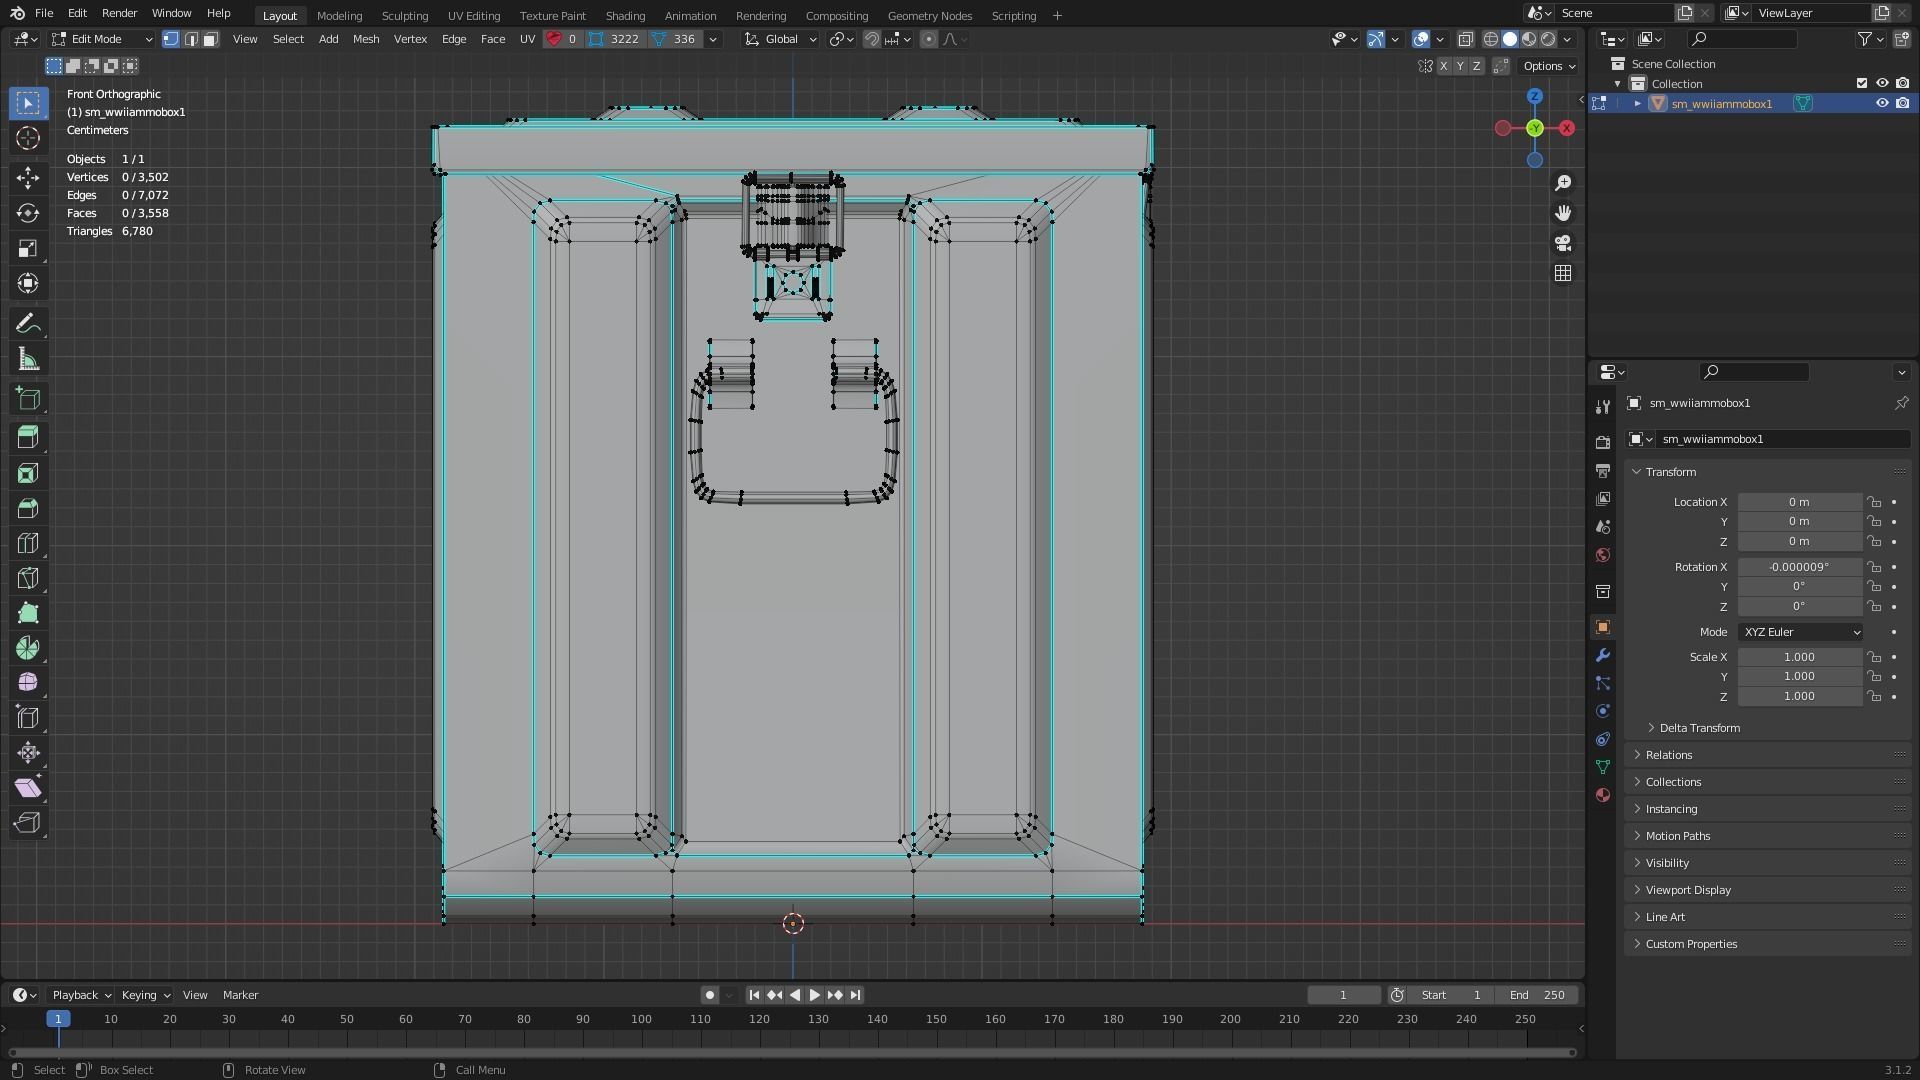Select the Knife tool
1920x1080 pixels.
coord(28,578)
